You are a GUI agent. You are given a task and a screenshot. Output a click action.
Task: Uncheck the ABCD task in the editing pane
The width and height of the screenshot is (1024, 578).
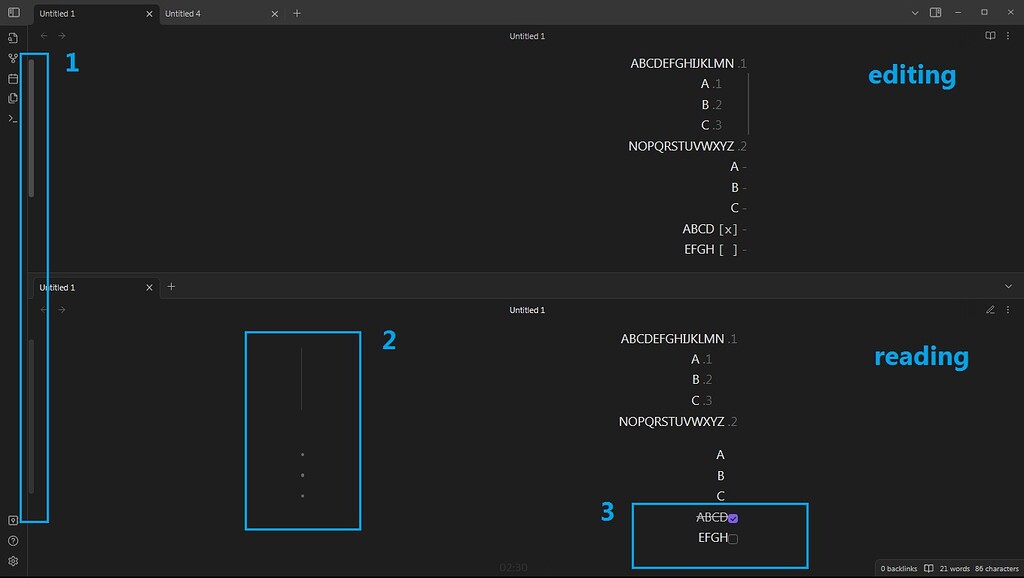point(729,229)
